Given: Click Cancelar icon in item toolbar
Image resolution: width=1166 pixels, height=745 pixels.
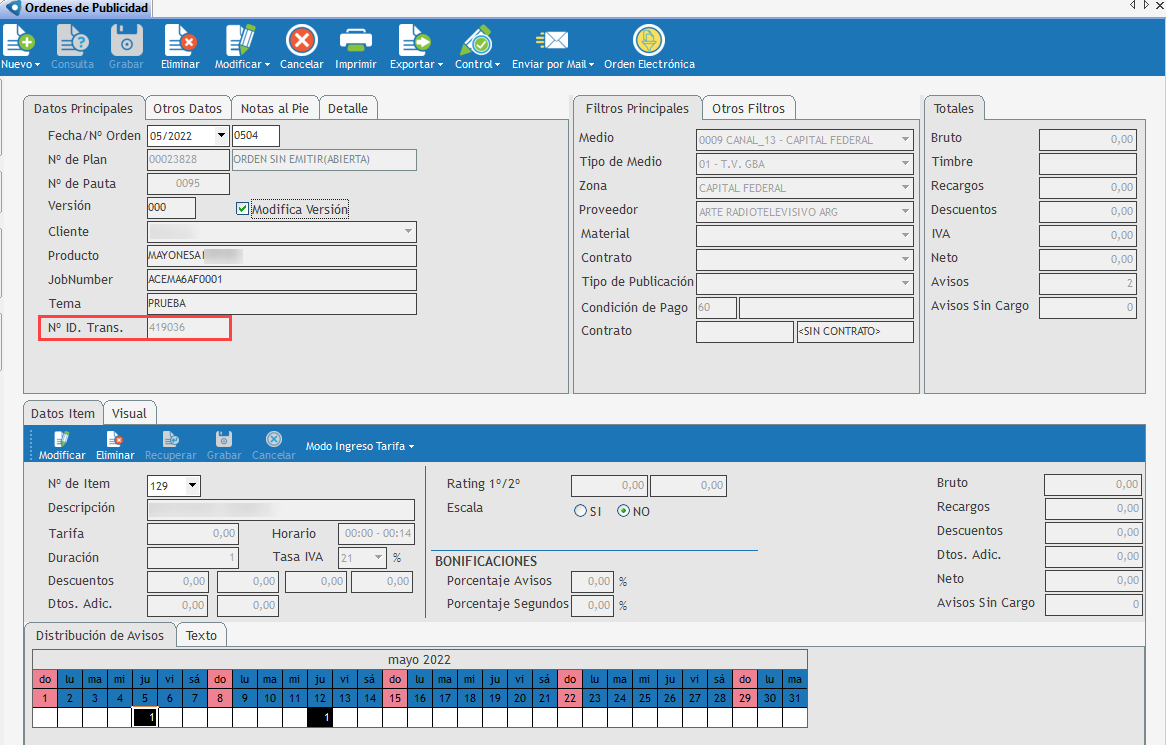Looking at the screenshot, I should [274, 439].
